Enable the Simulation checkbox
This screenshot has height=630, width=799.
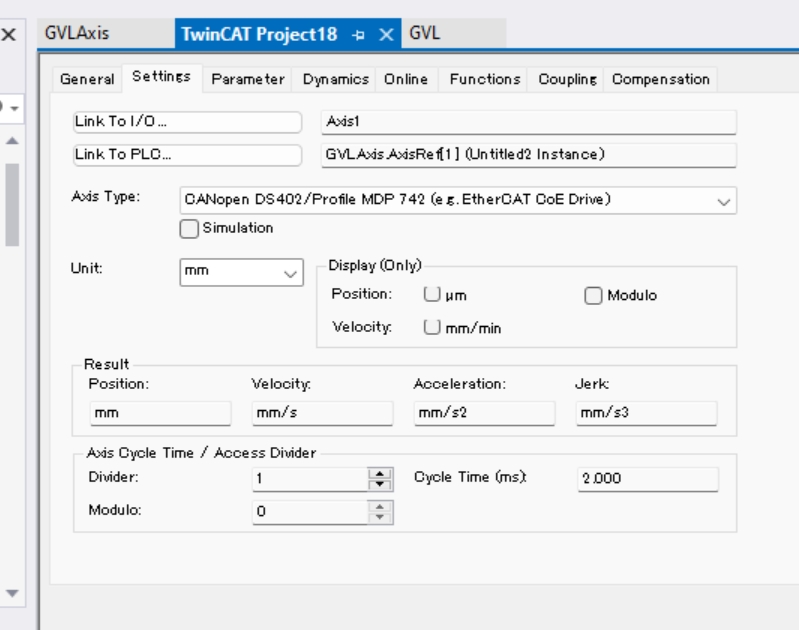[x=189, y=228]
